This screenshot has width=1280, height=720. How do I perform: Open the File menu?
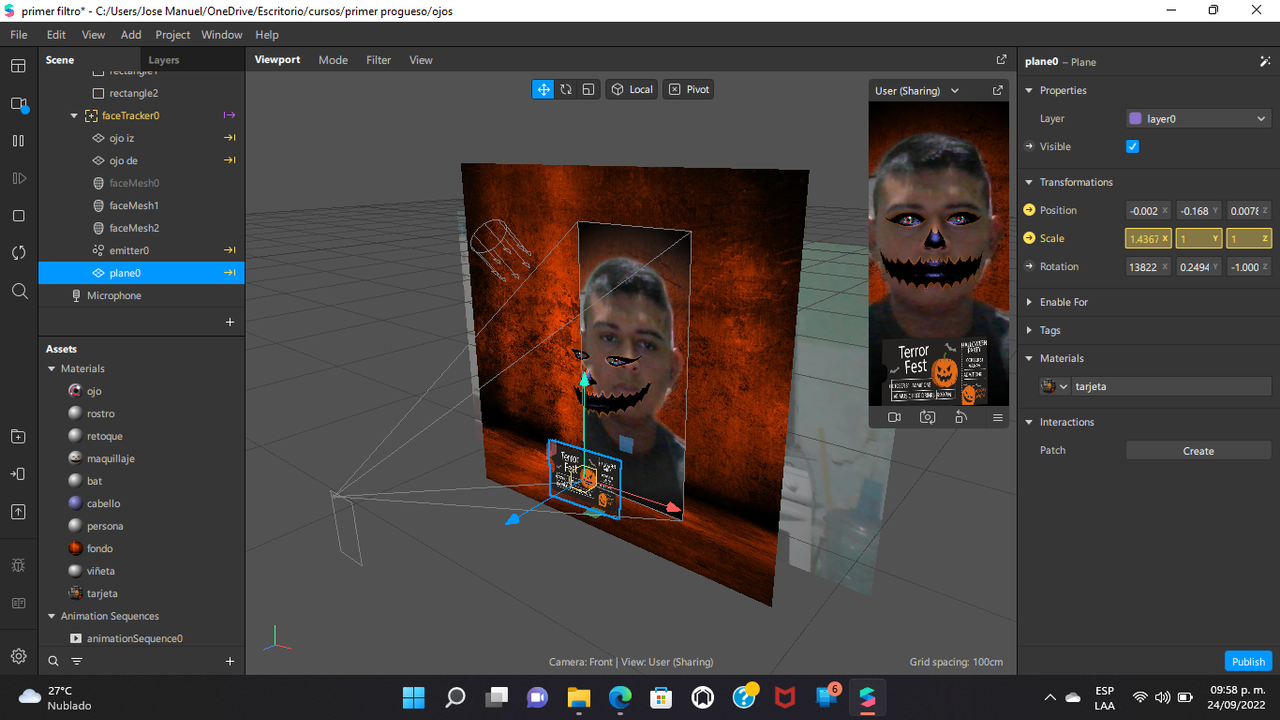[19, 34]
